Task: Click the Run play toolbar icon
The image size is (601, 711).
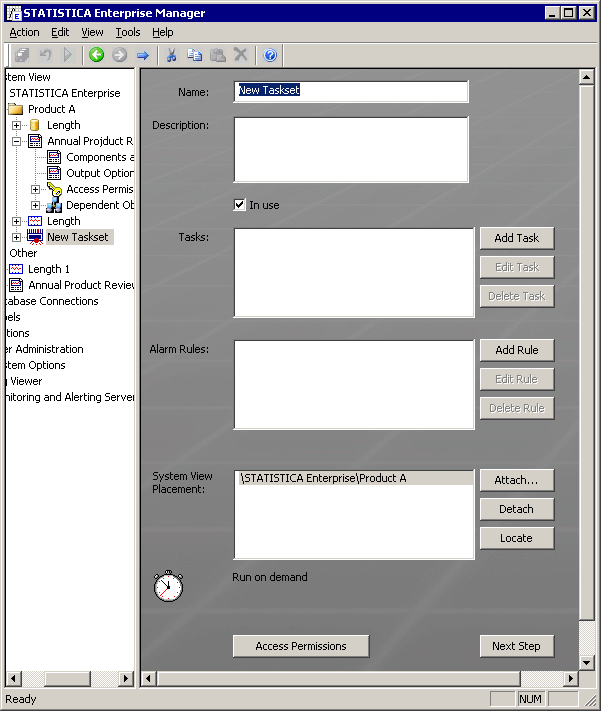Action: click(68, 55)
